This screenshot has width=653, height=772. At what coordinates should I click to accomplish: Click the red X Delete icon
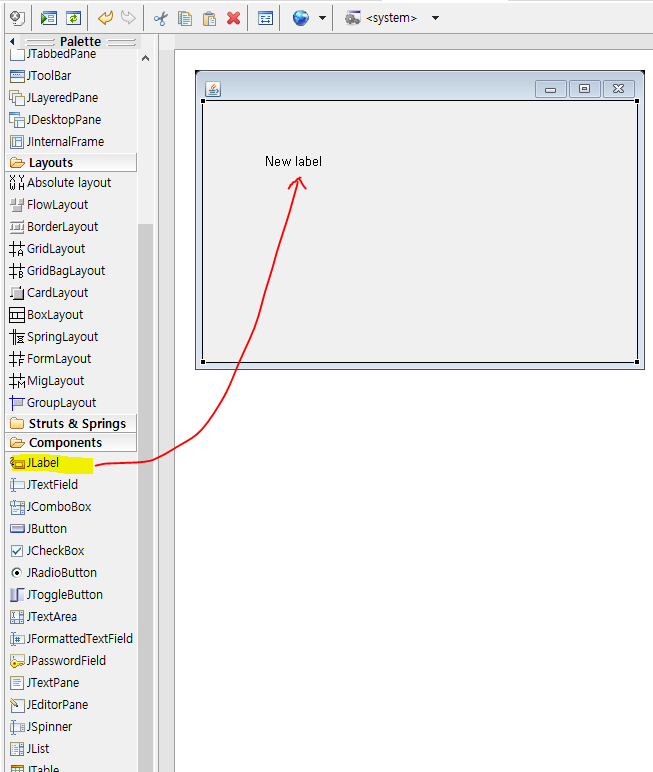click(x=233, y=19)
